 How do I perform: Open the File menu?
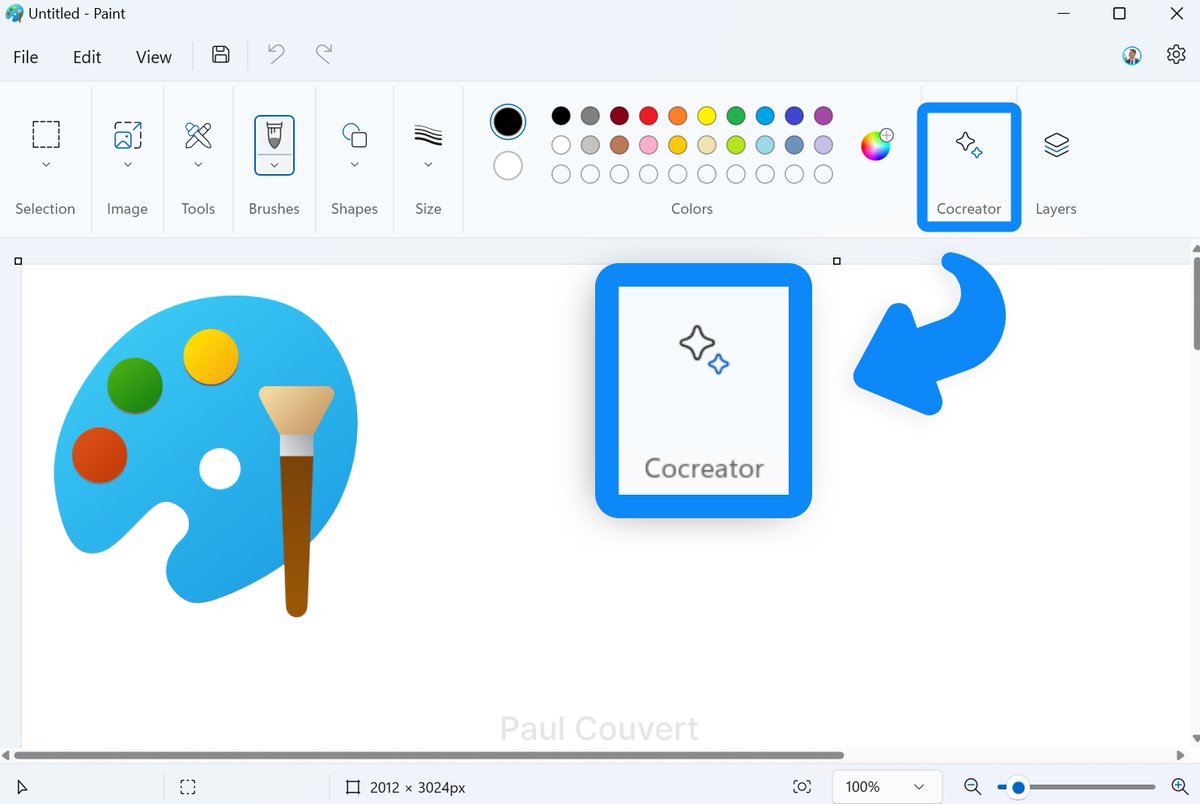click(26, 57)
